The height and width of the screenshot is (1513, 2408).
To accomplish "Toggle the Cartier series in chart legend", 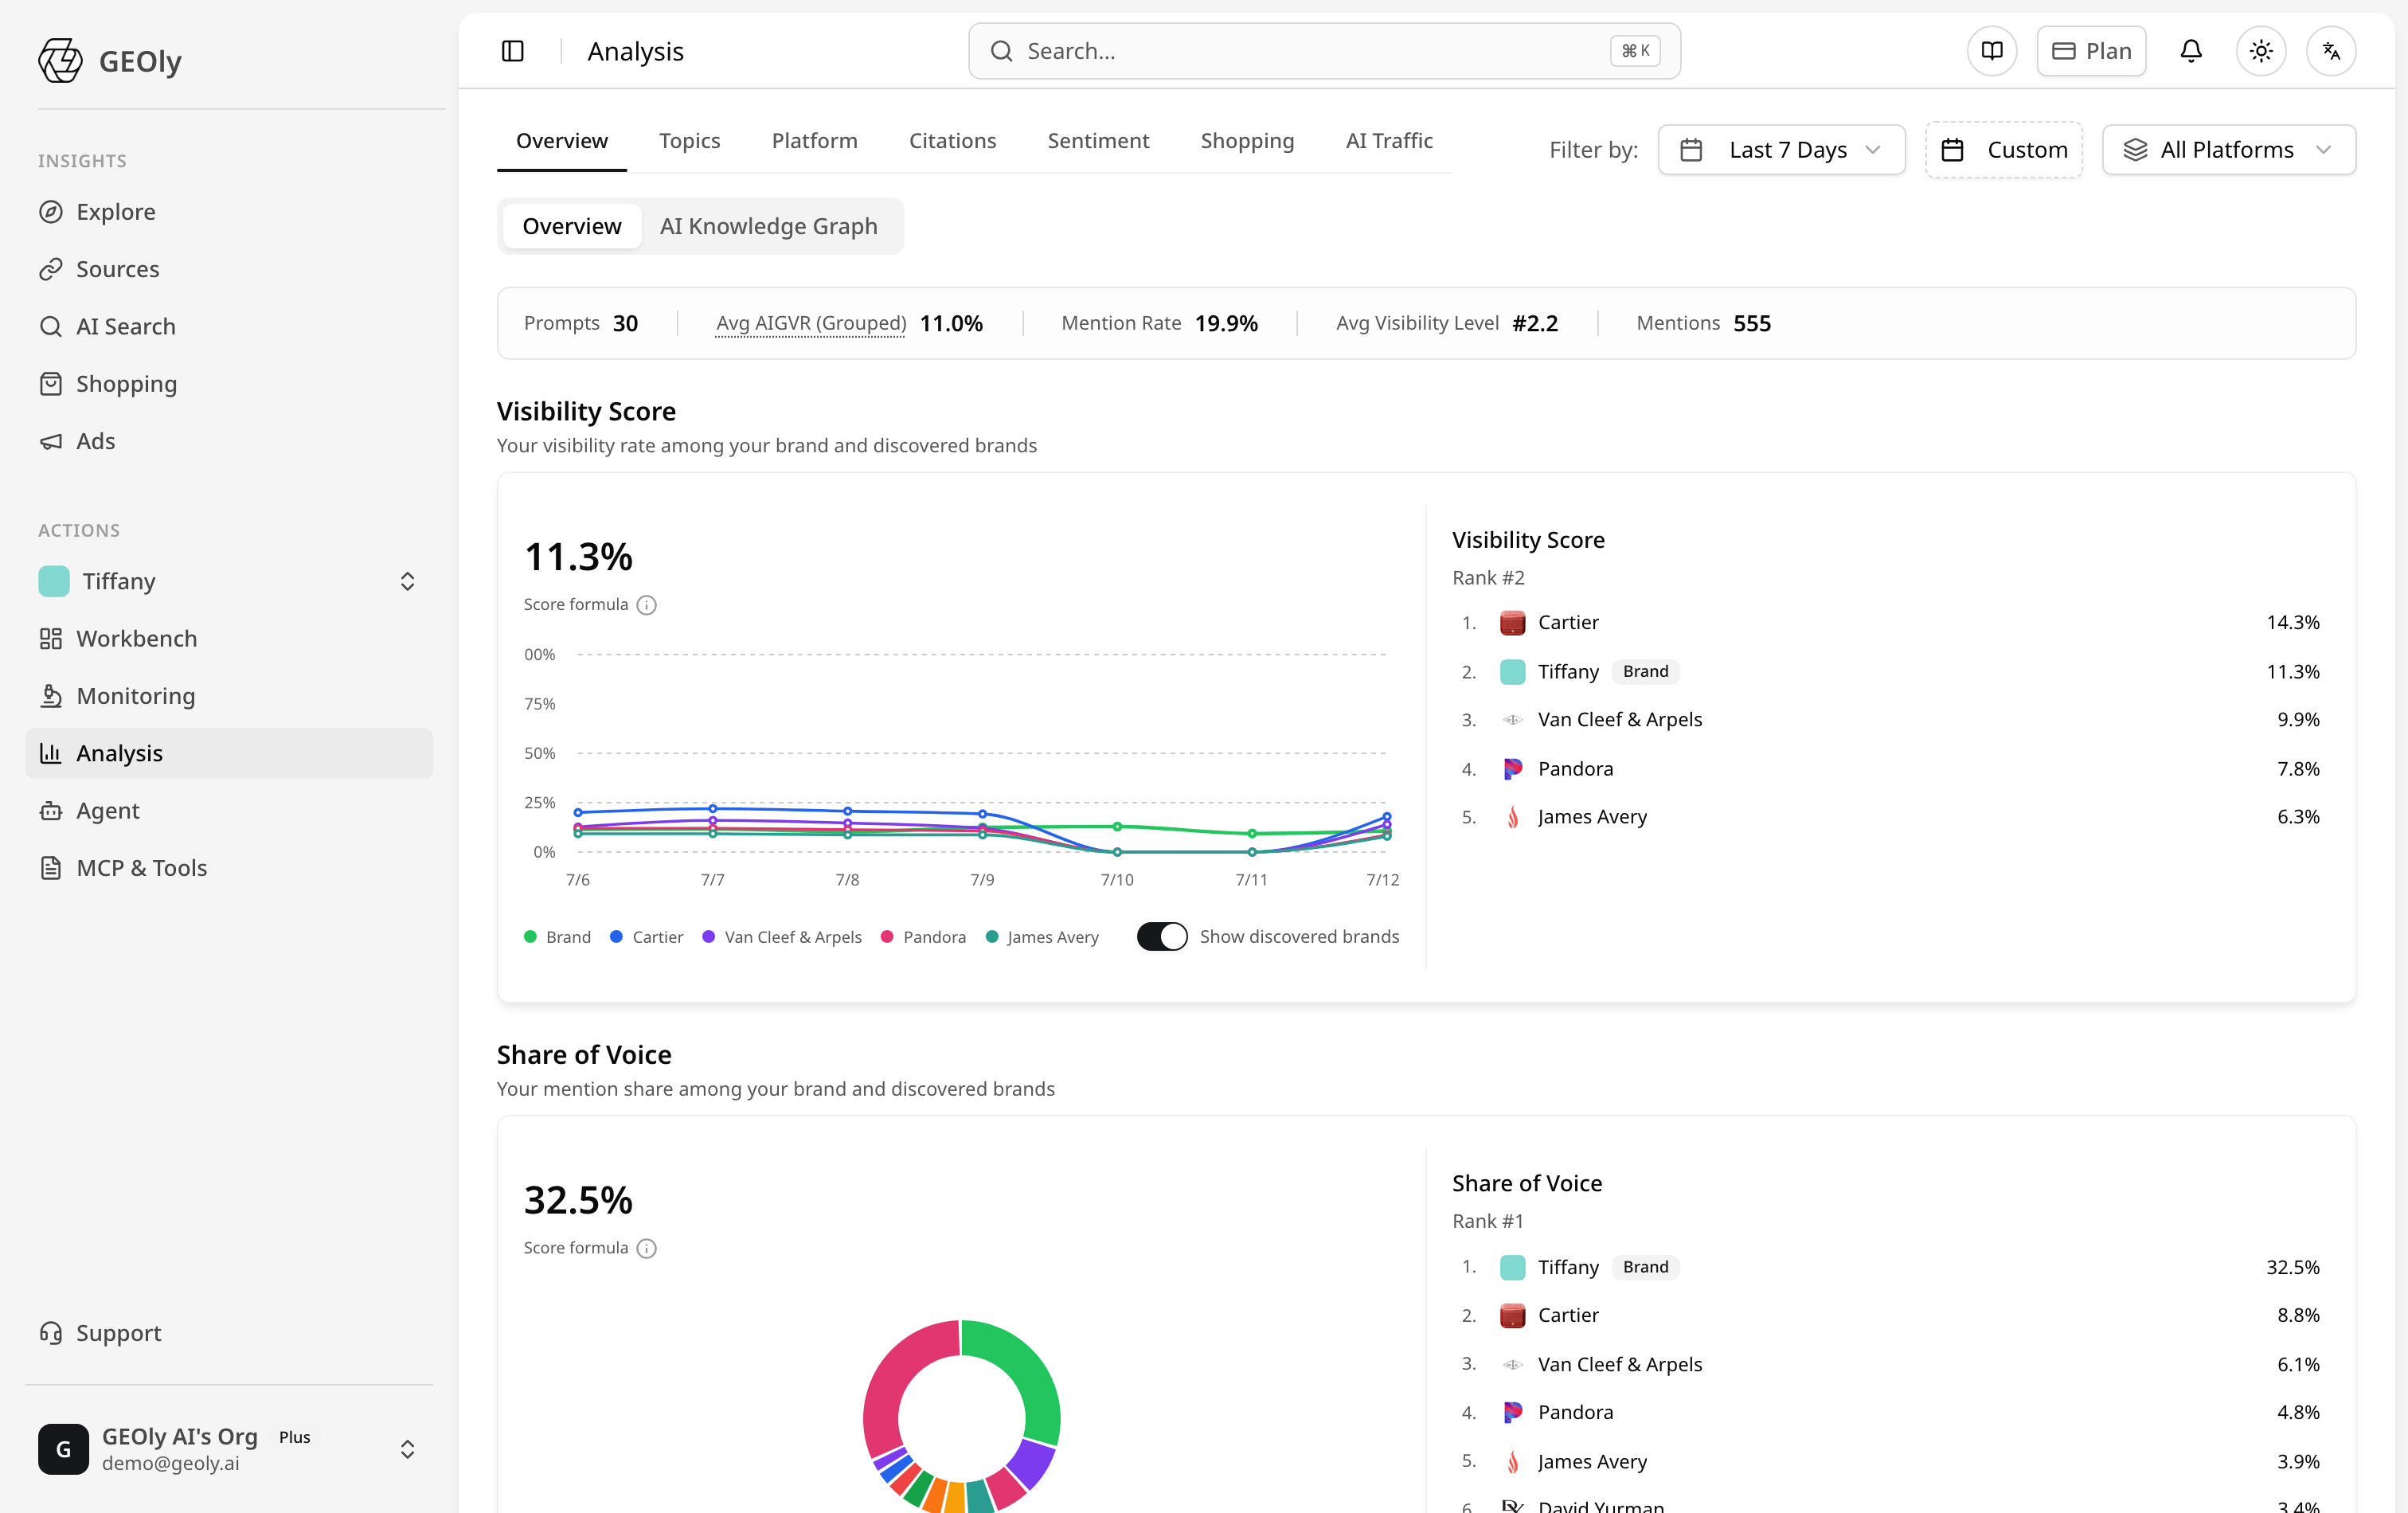I will 647,937.
